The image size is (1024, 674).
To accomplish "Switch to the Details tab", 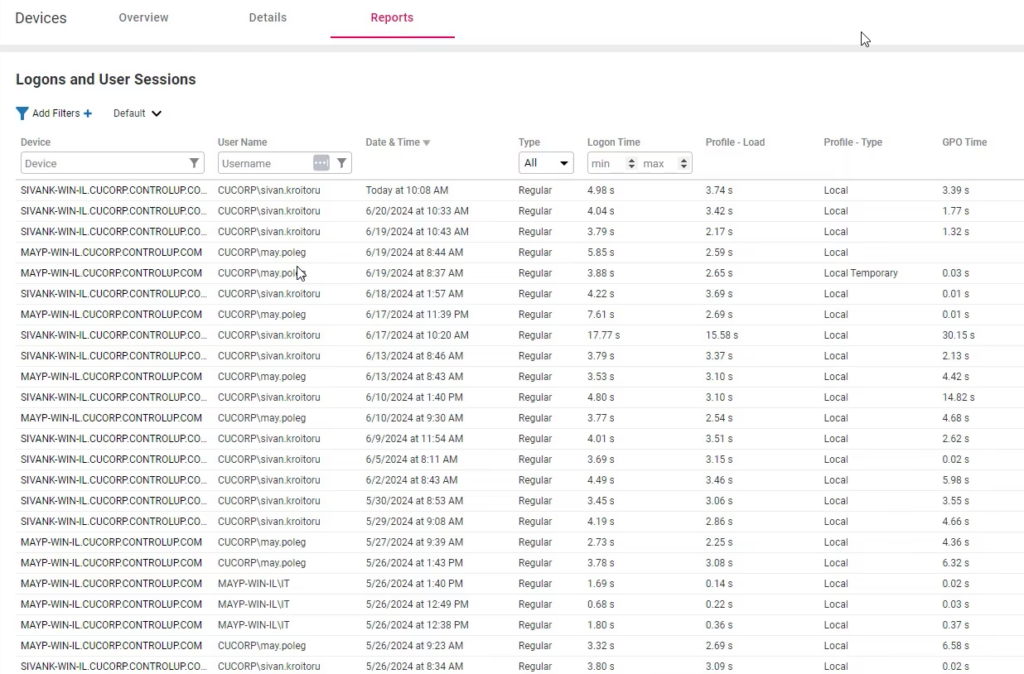I will click(x=267, y=18).
